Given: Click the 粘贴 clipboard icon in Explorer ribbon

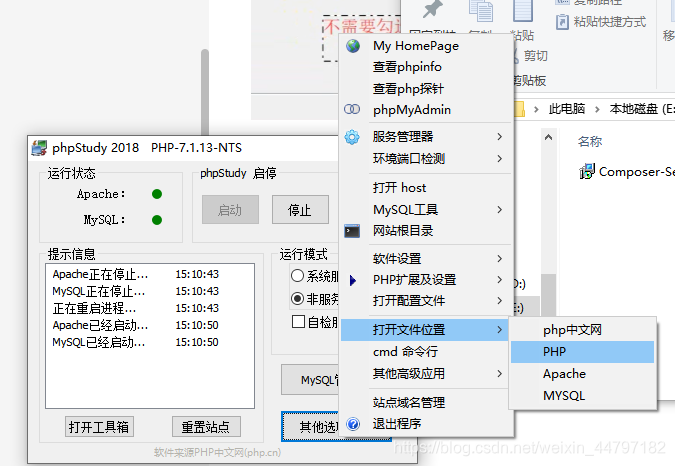Looking at the screenshot, I should 523,10.
